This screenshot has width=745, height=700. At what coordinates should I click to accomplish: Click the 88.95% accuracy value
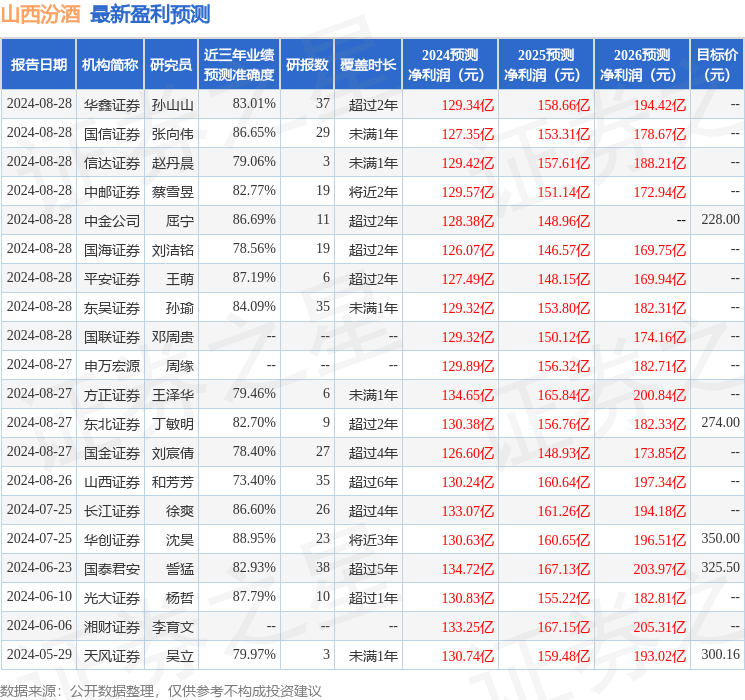[x=254, y=538]
